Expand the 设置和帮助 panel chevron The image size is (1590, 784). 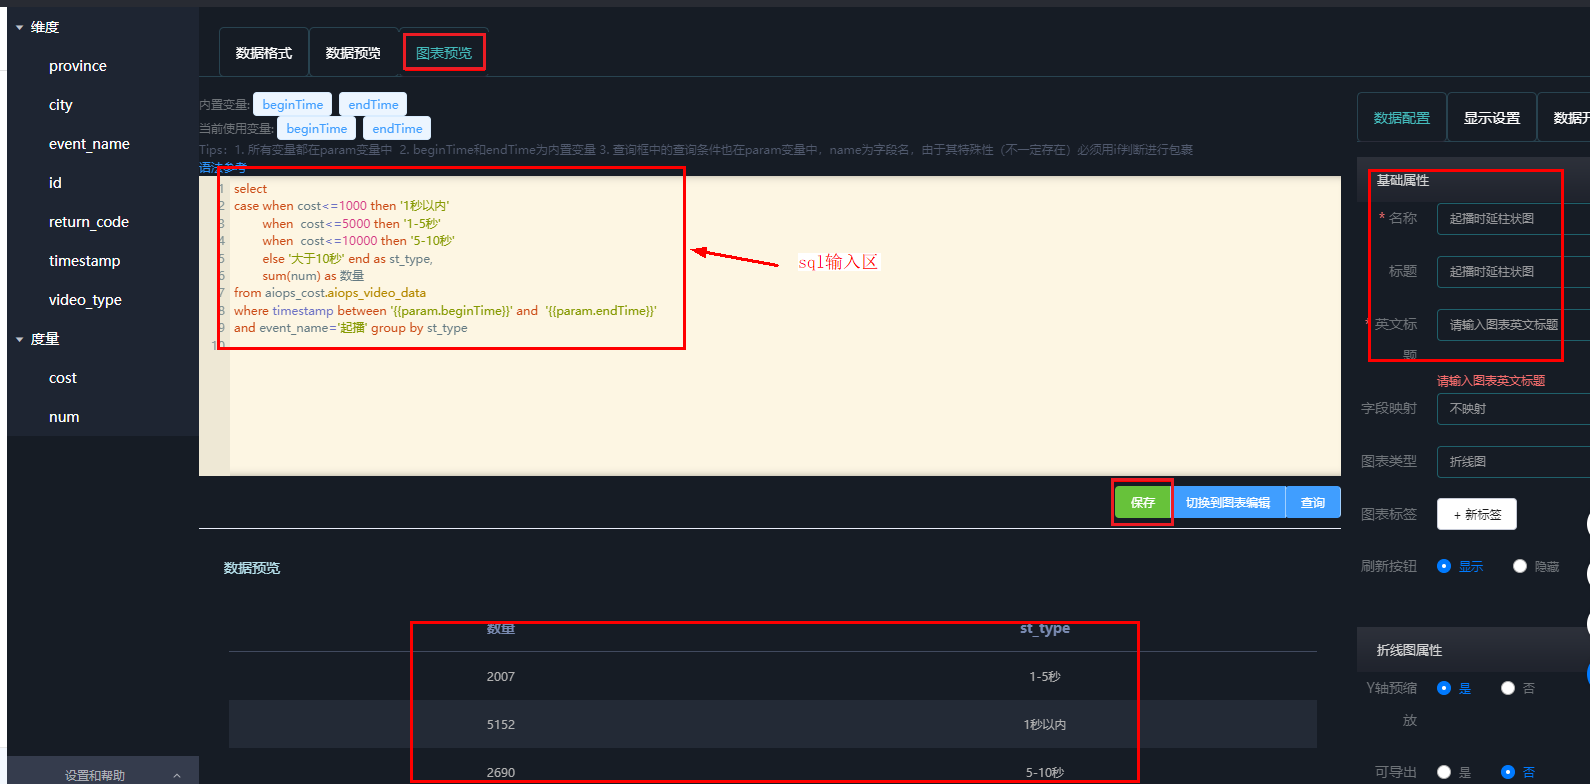pyautogui.click(x=177, y=775)
